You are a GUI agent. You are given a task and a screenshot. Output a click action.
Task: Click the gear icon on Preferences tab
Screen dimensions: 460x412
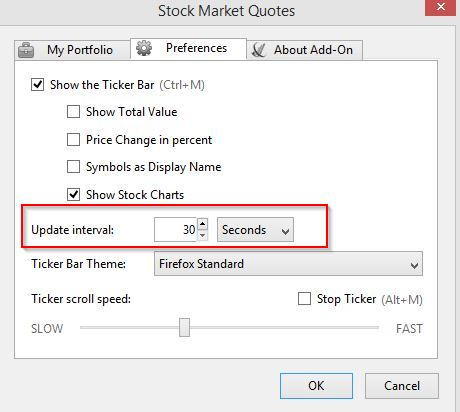[x=144, y=48]
